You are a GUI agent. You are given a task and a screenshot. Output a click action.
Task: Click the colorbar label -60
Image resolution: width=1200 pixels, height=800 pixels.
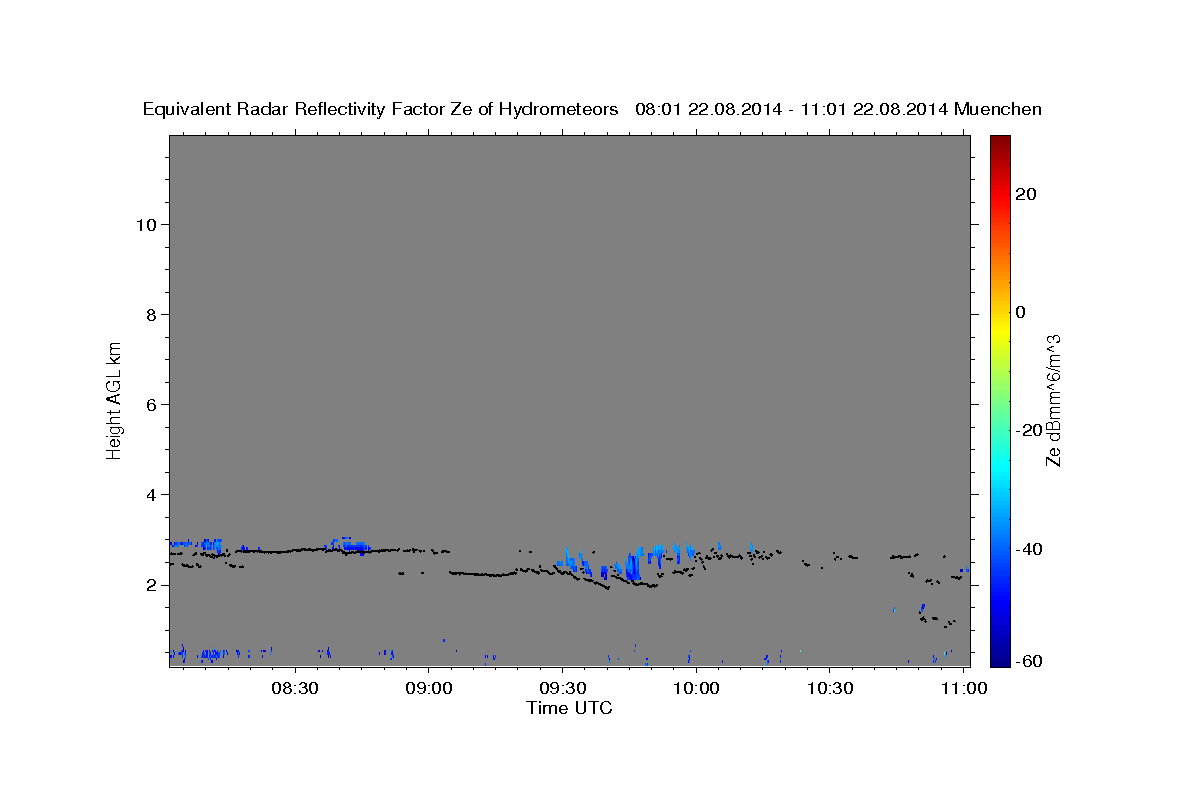1029,660
